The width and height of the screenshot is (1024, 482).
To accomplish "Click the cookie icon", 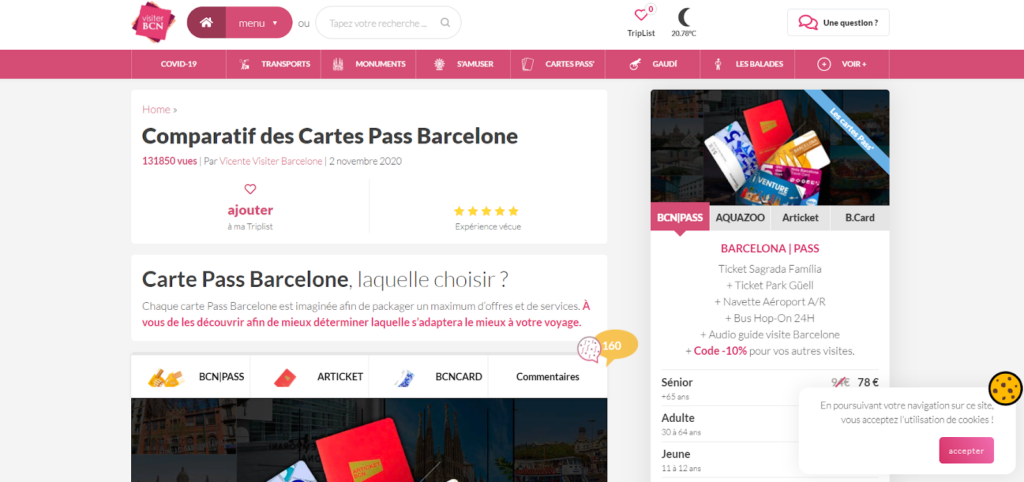I will [1004, 389].
